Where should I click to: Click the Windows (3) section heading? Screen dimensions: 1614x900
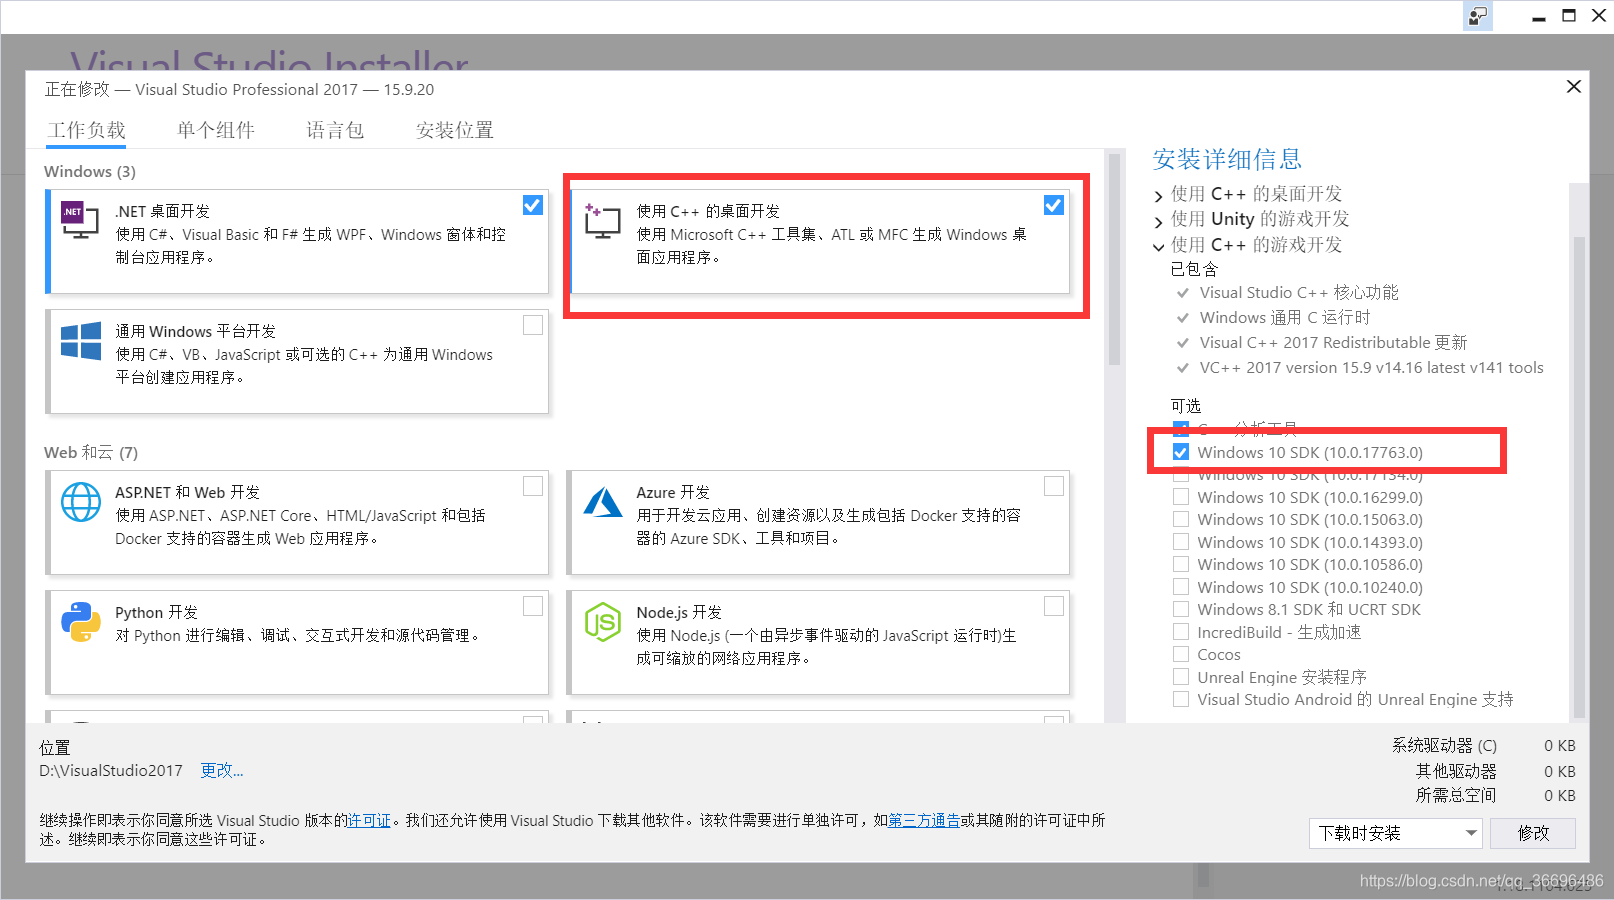tap(90, 171)
